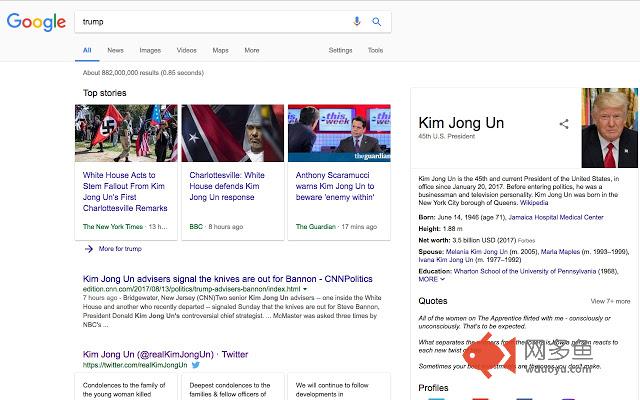Open the Settings menu
640x400 pixels.
[340, 50]
